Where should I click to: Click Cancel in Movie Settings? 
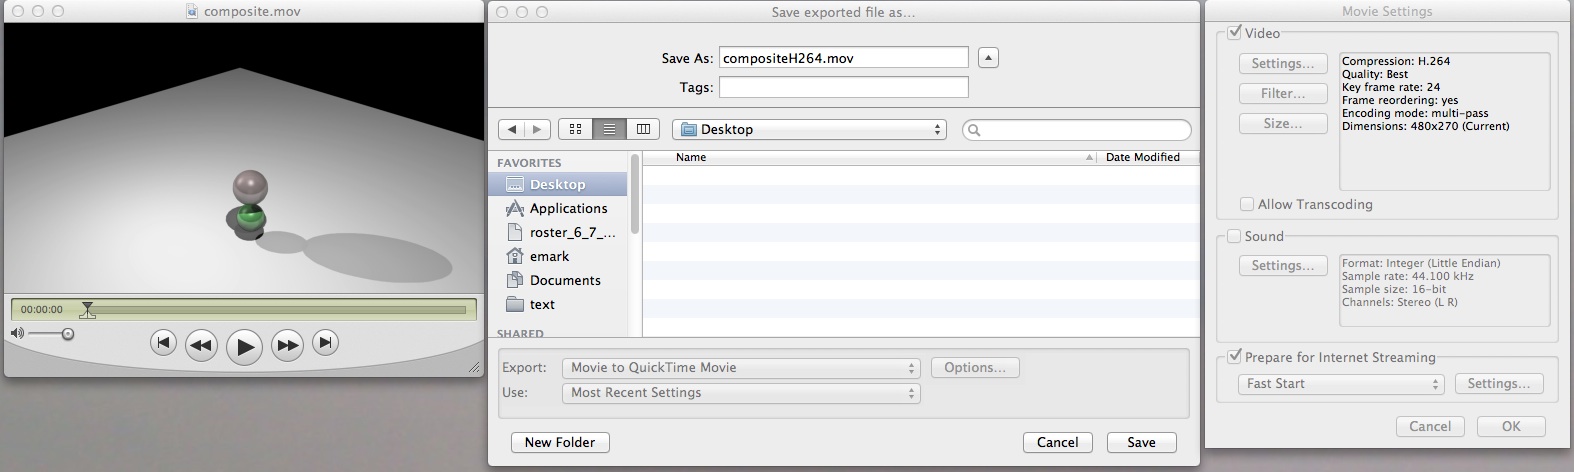tap(1430, 426)
